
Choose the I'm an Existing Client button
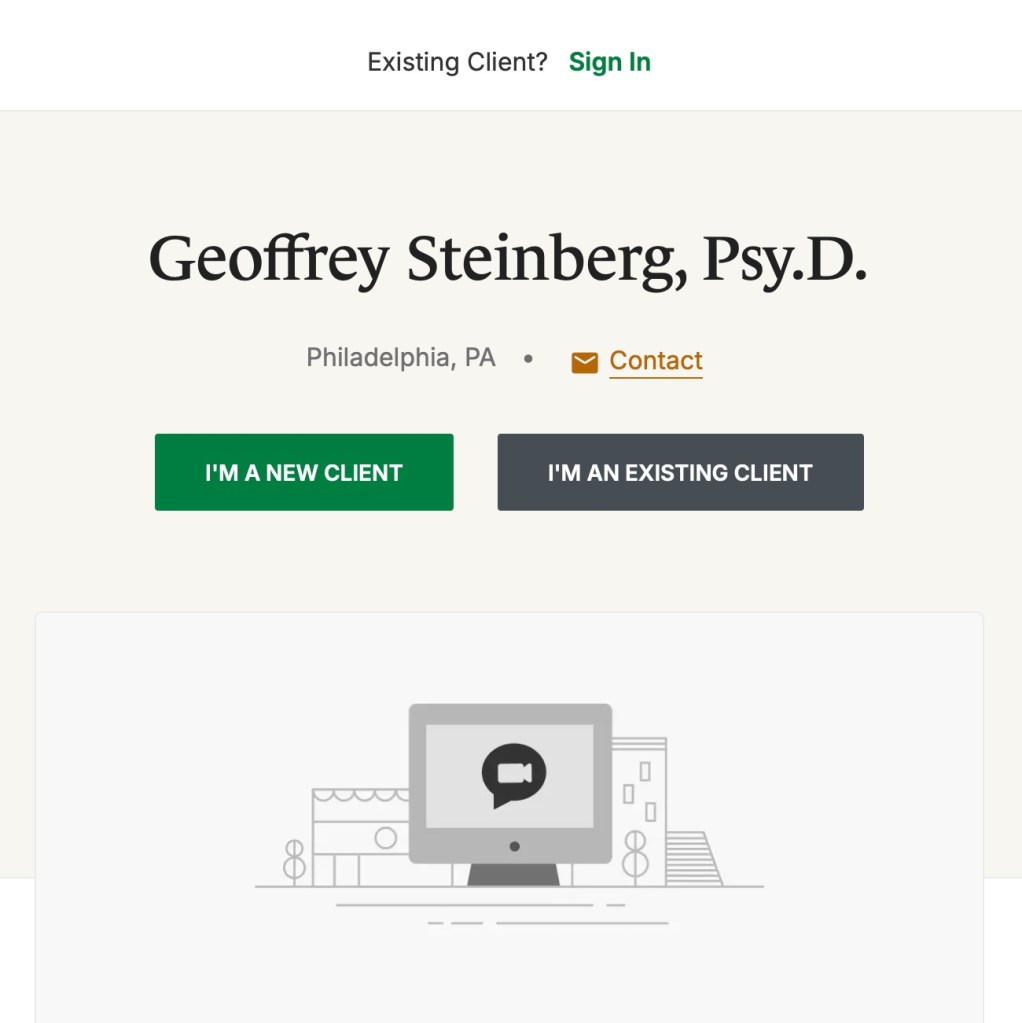click(x=680, y=472)
